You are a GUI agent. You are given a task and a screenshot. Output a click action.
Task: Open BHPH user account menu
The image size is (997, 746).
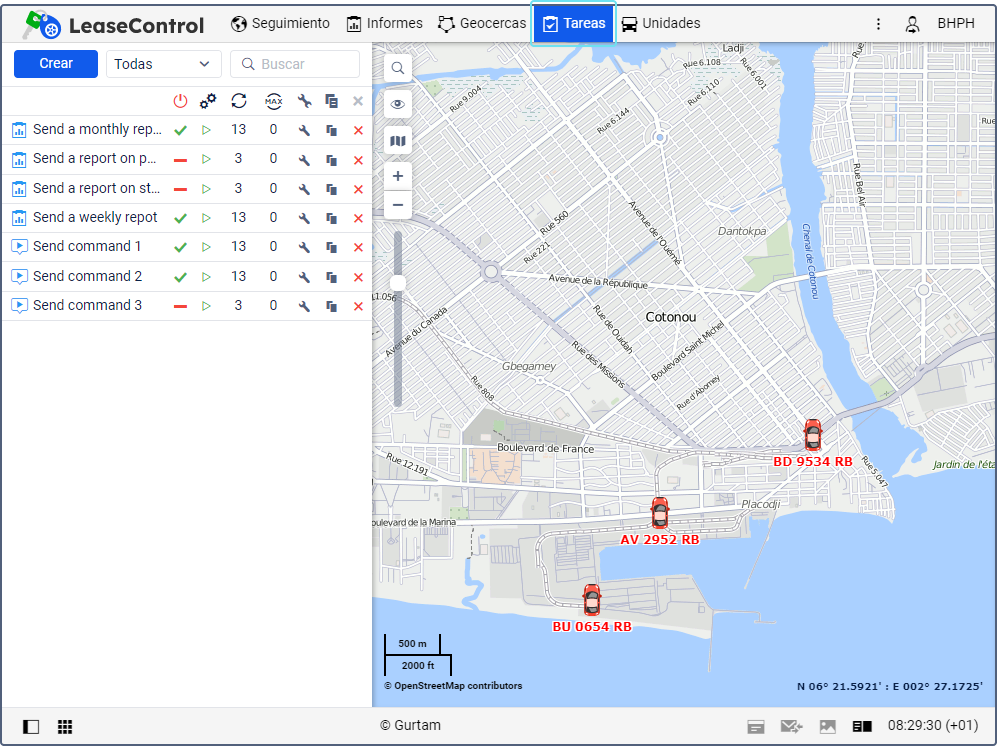pyautogui.click(x=941, y=24)
